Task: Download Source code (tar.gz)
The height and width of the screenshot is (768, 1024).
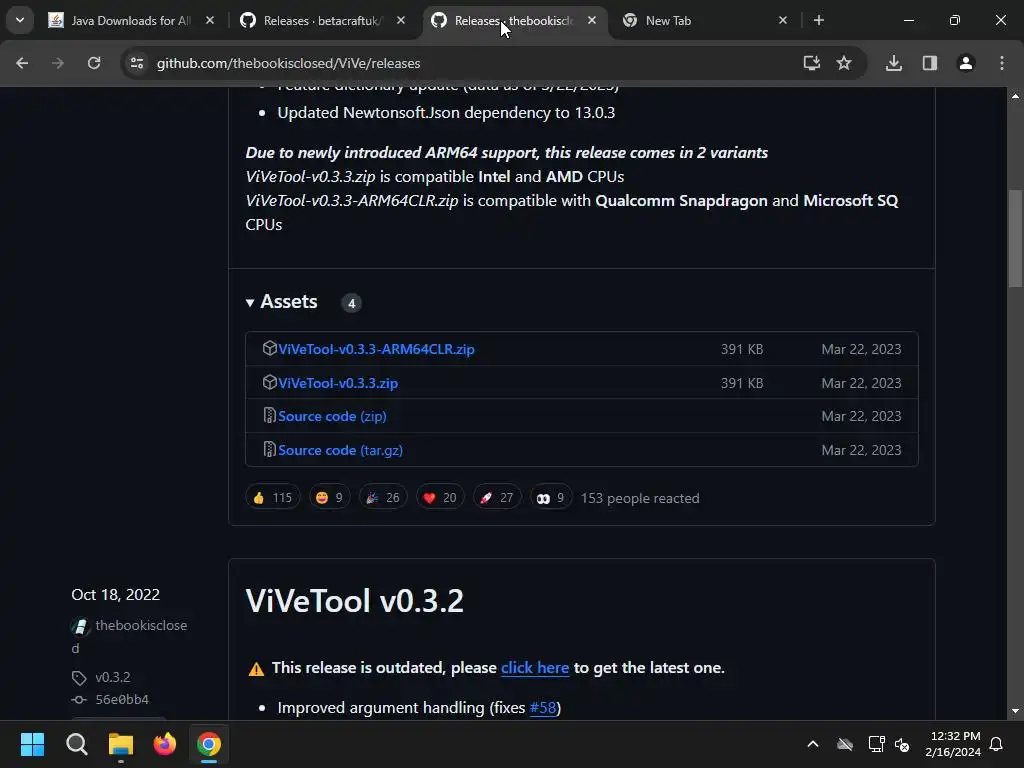Action: tap(340, 451)
